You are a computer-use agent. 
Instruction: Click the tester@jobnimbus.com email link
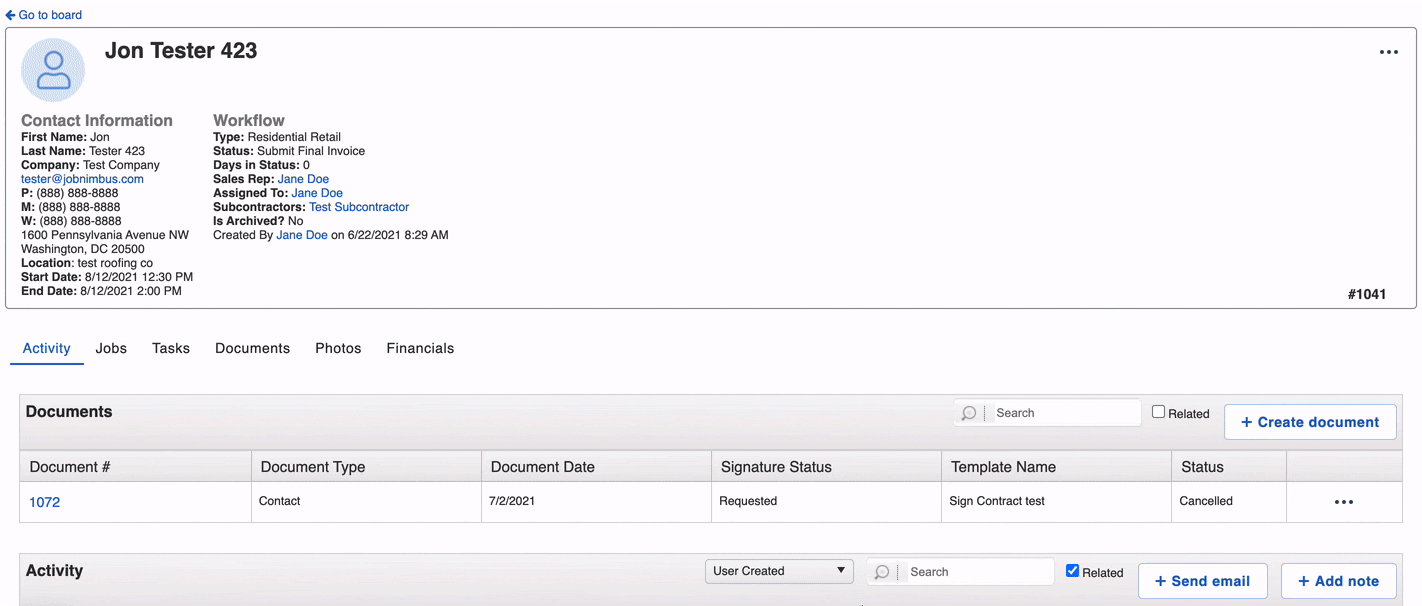pyautogui.click(x=82, y=179)
